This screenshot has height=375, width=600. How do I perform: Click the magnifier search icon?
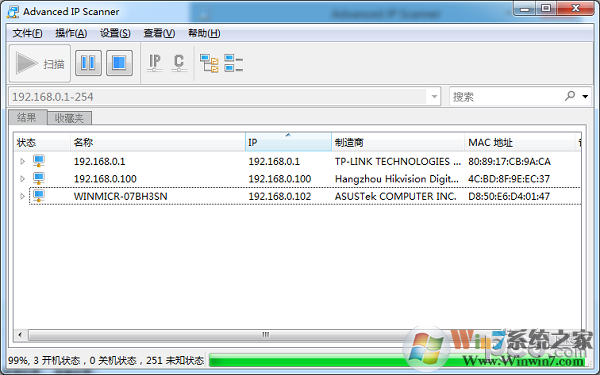[x=570, y=96]
